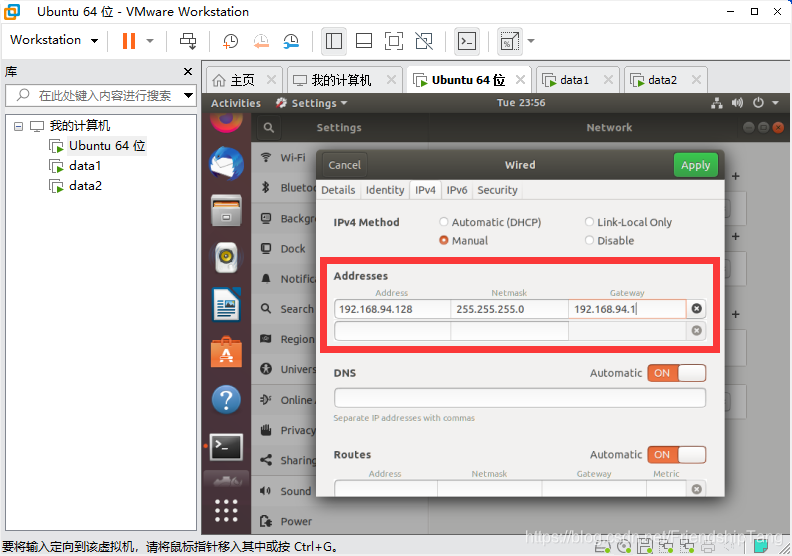Click the DNS servers input field
The height and width of the screenshot is (556, 792).
pyautogui.click(x=520, y=398)
